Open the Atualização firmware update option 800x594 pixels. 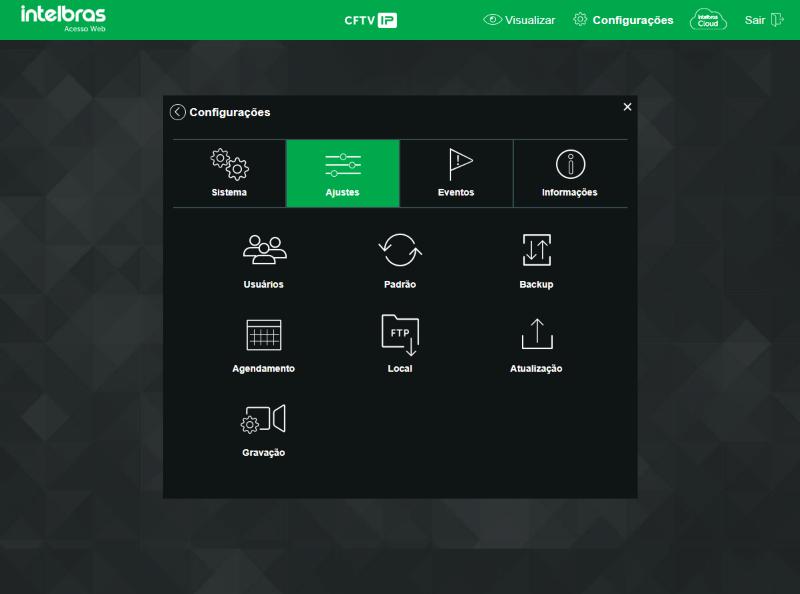(x=536, y=346)
